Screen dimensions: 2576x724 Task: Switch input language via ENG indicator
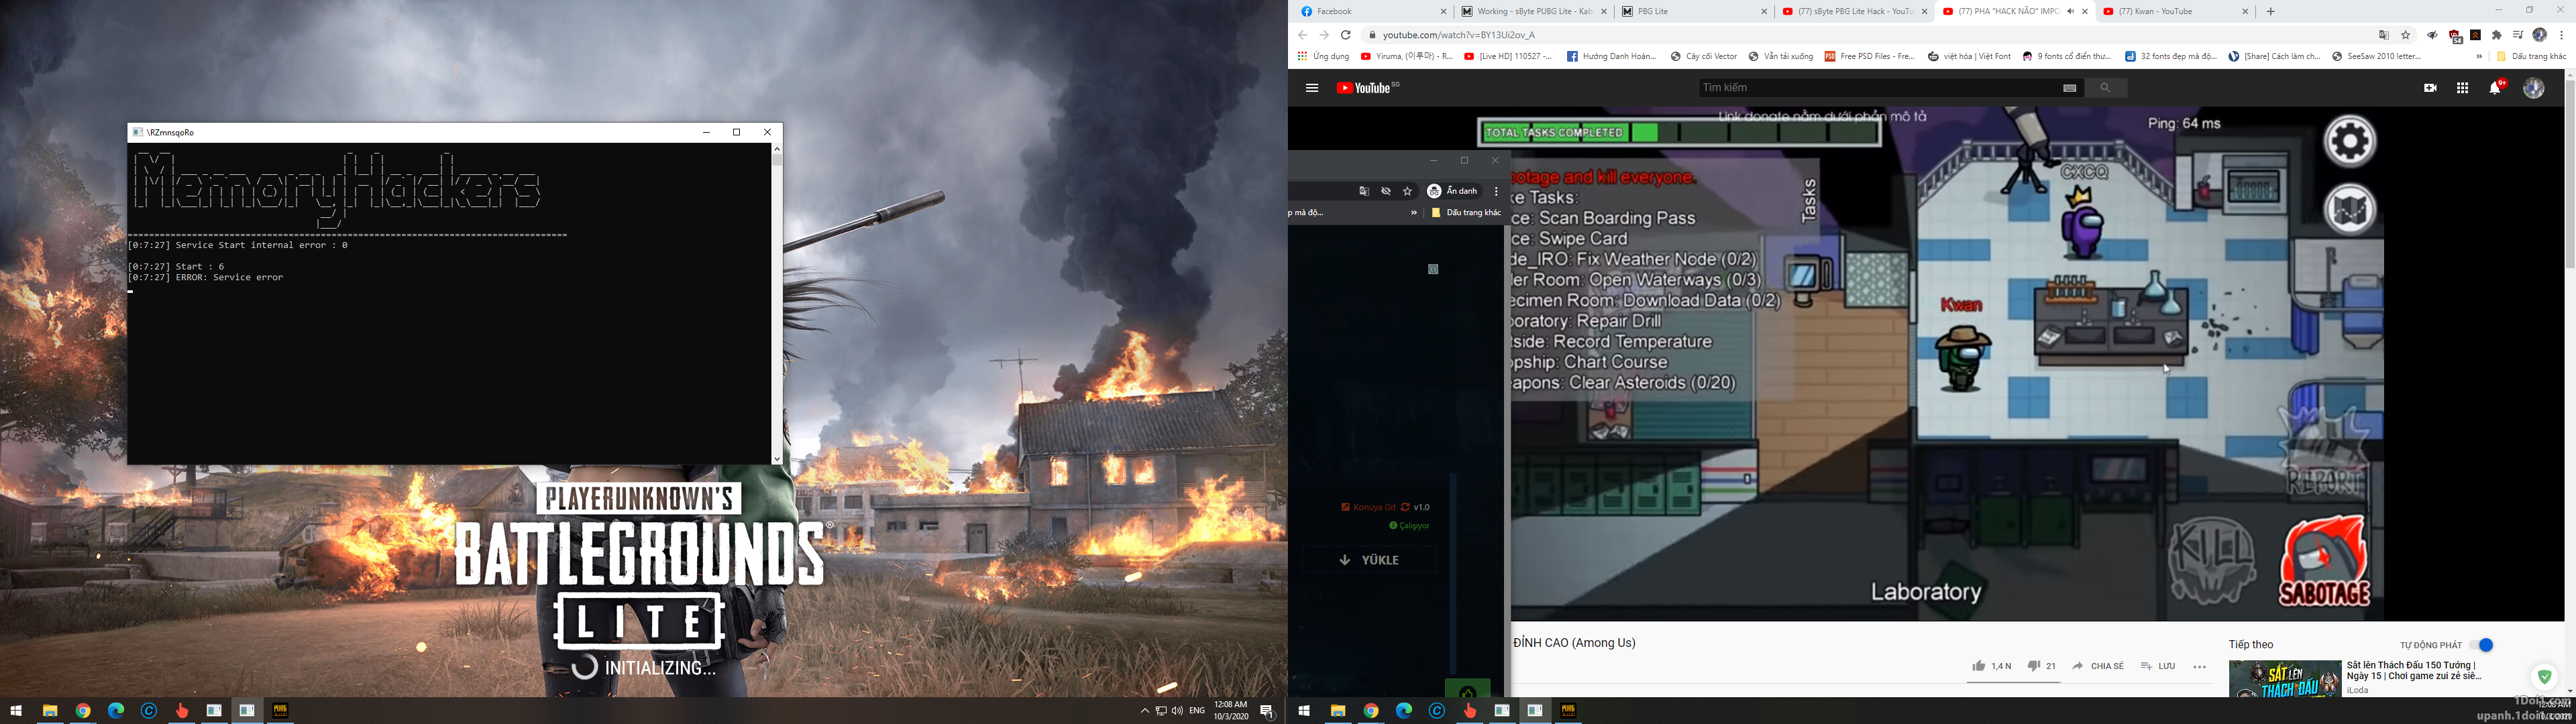[1197, 711]
